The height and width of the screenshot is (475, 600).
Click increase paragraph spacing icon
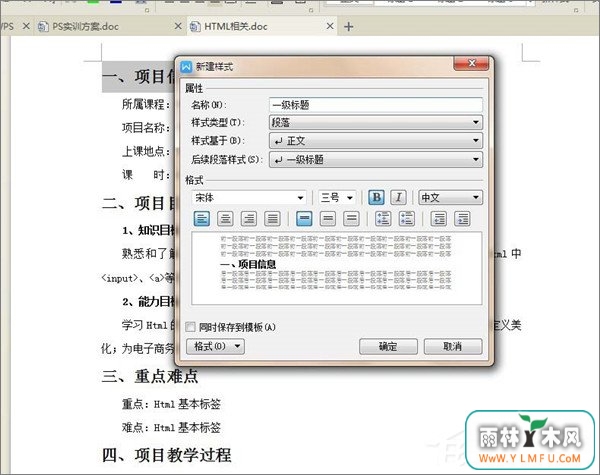click(x=383, y=219)
